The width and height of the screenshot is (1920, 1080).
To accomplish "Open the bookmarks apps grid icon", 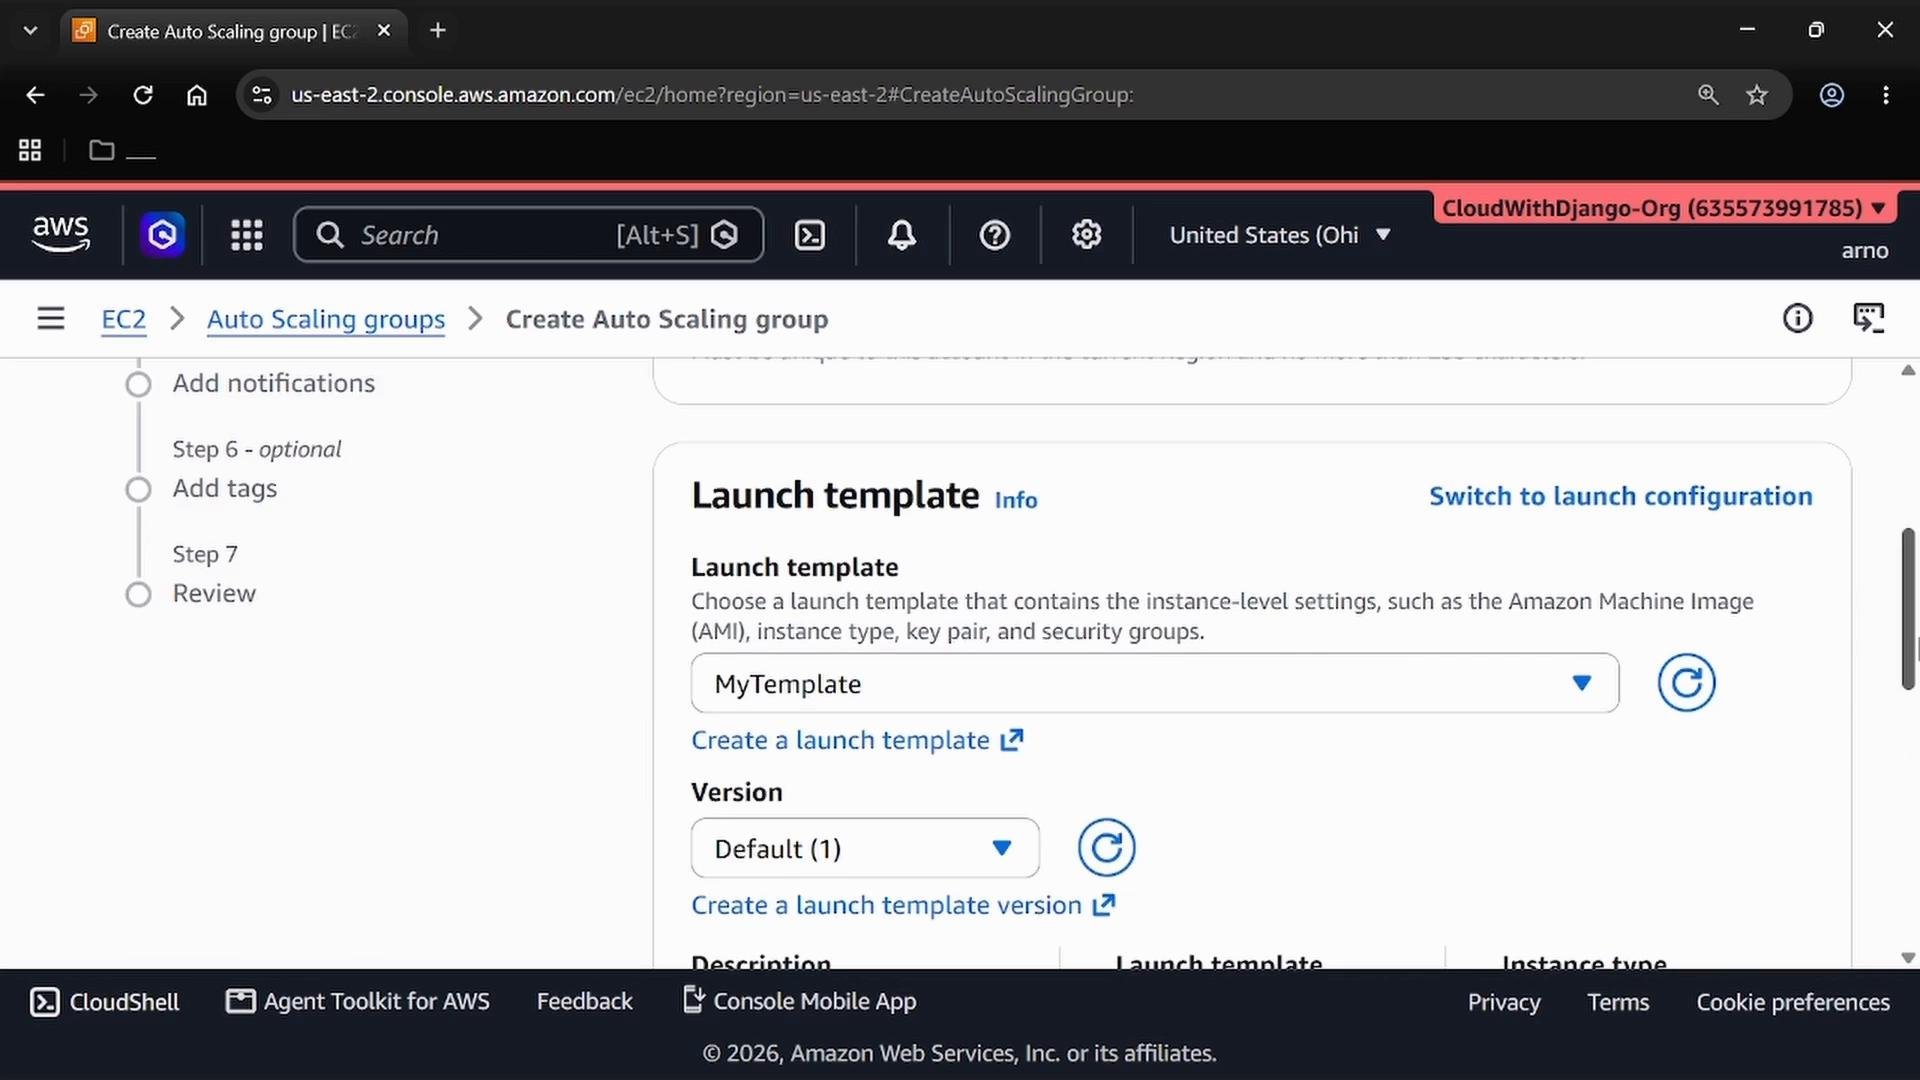I will tap(30, 150).
